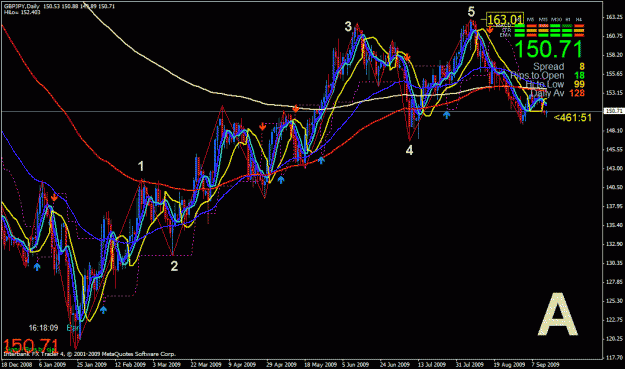Click the STR signal bar under M5
This screenshot has width=625, height=369.
click(532, 30)
